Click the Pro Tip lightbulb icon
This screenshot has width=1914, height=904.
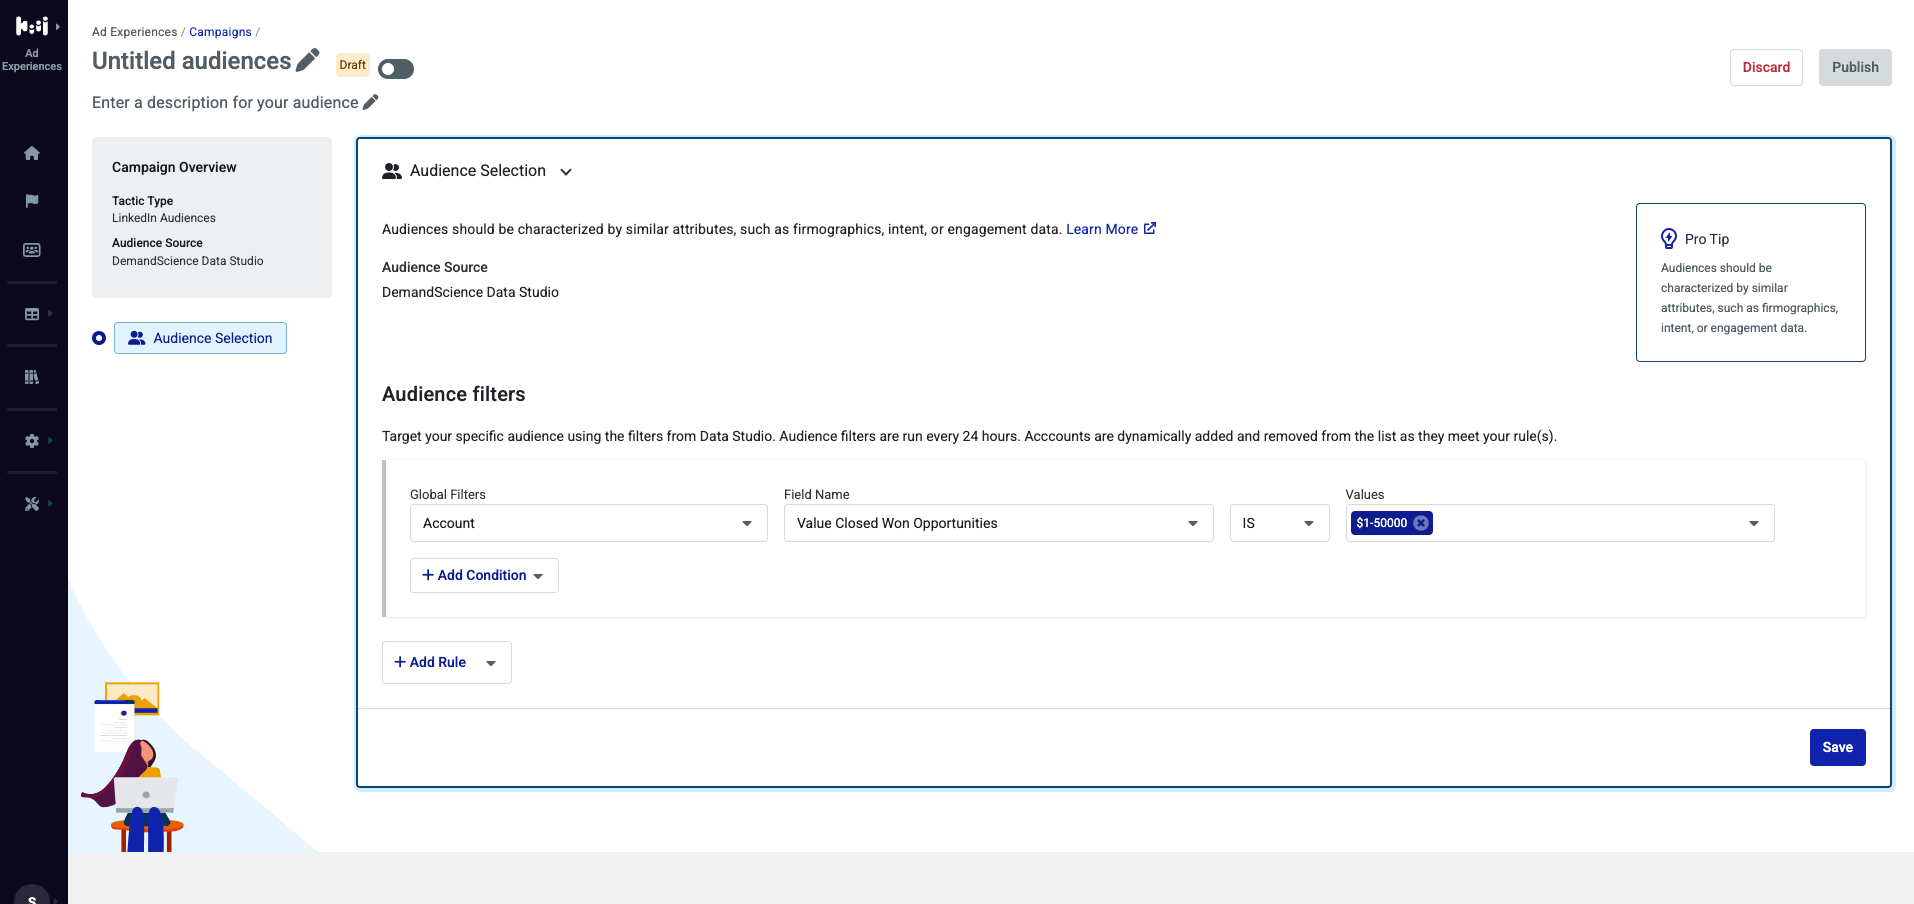[x=1669, y=239]
